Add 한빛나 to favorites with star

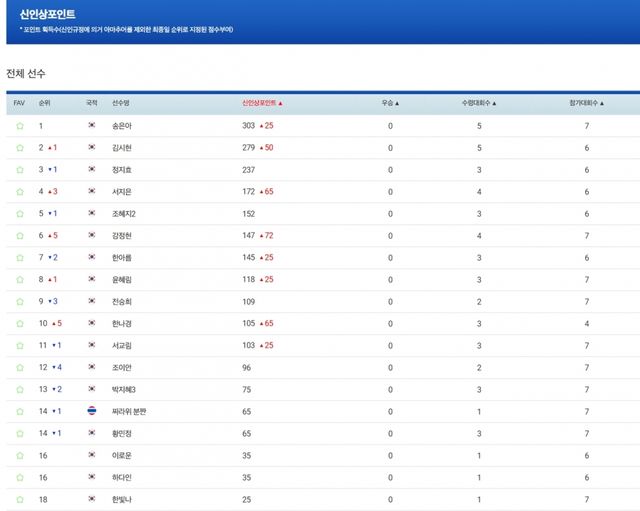[x=19, y=499]
